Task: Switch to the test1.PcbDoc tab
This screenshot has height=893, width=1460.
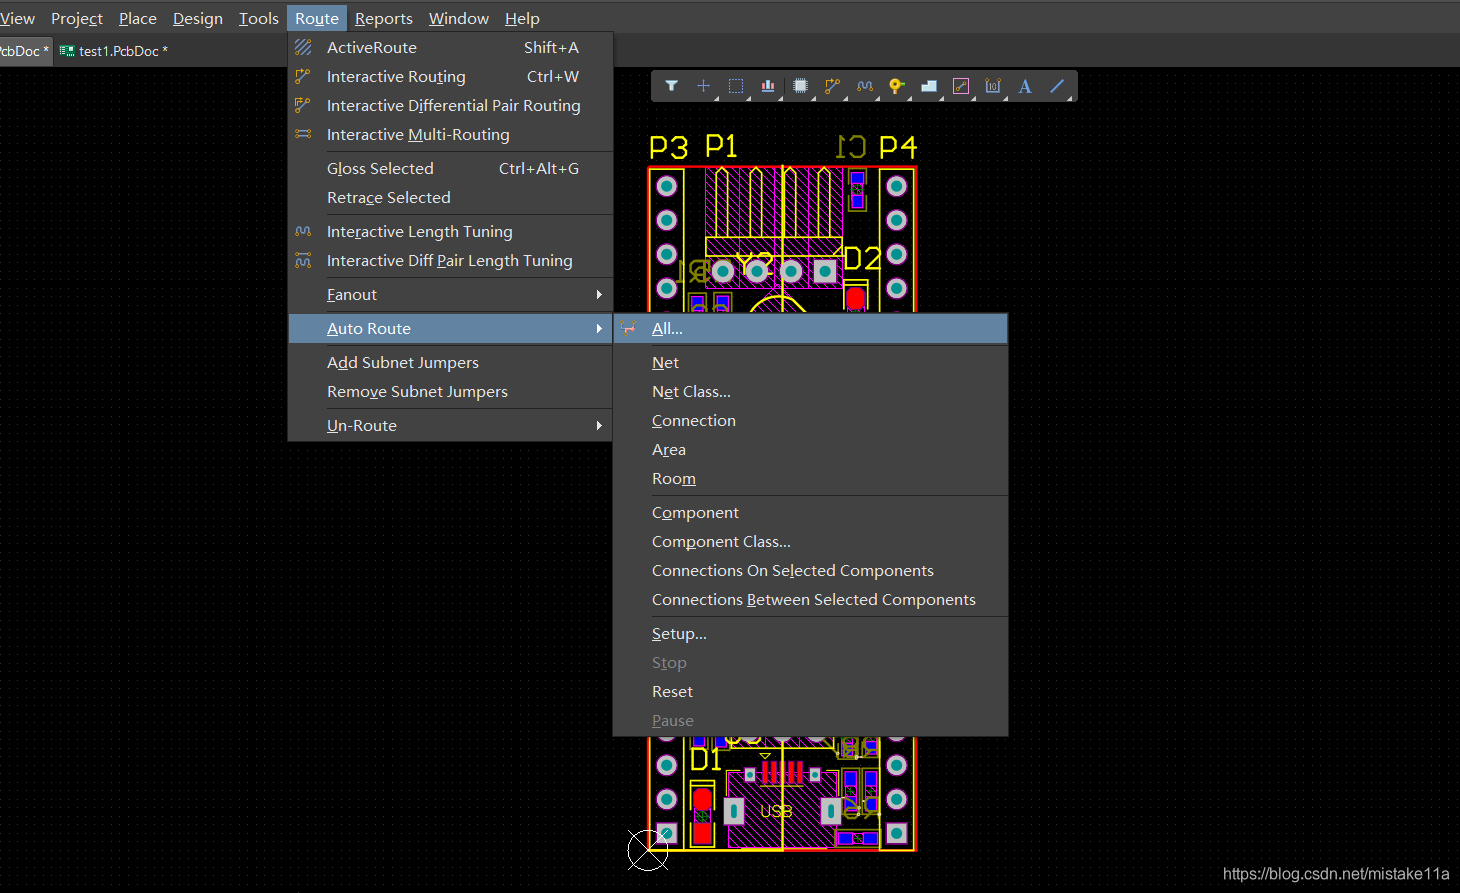Action: pyautogui.click(x=118, y=51)
